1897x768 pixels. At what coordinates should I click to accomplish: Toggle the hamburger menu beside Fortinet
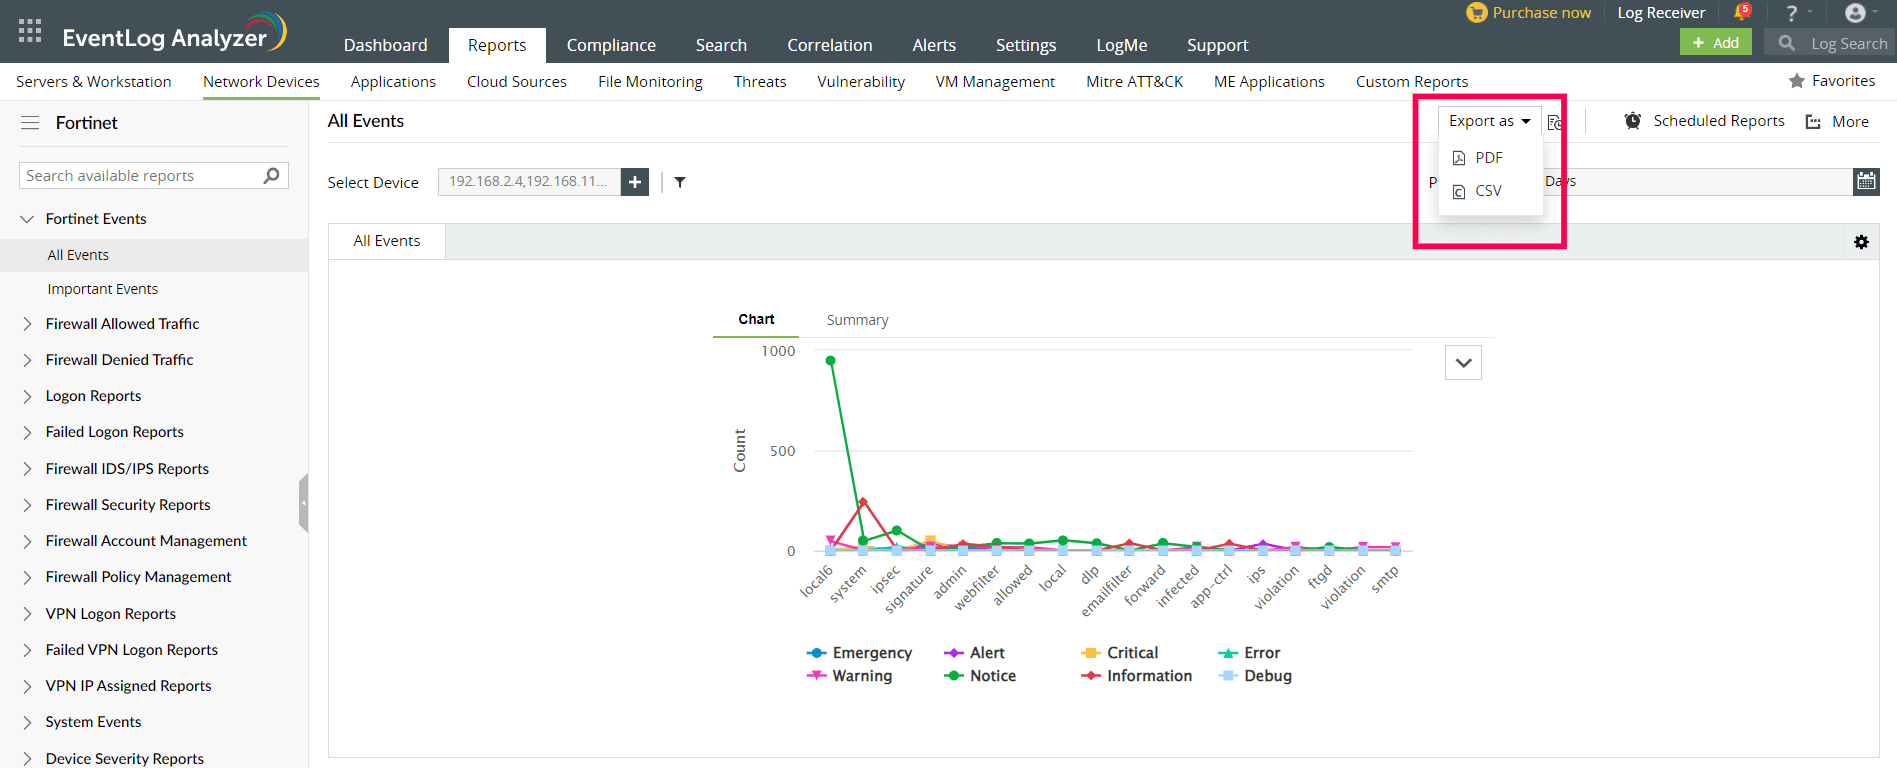30,123
